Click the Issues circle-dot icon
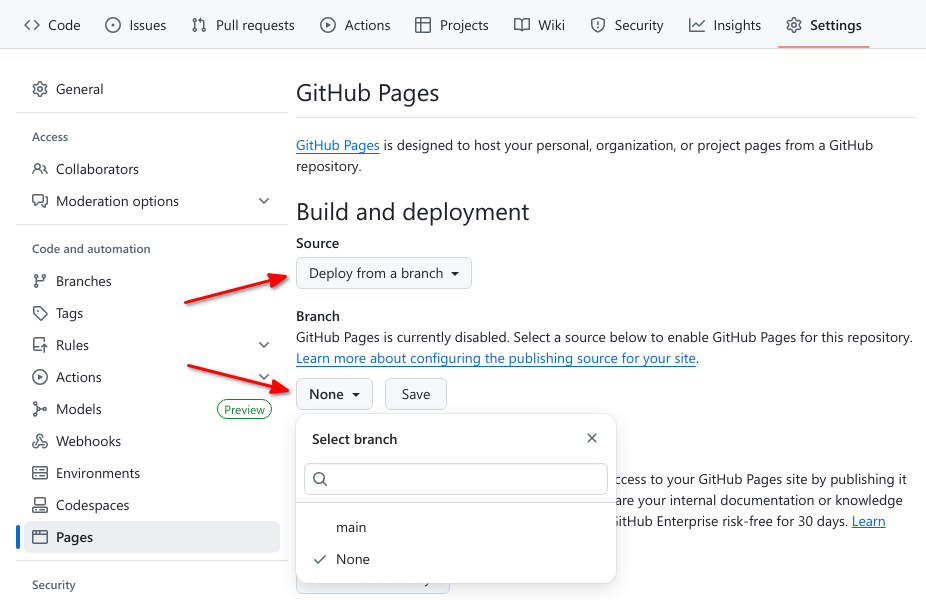 pos(113,25)
